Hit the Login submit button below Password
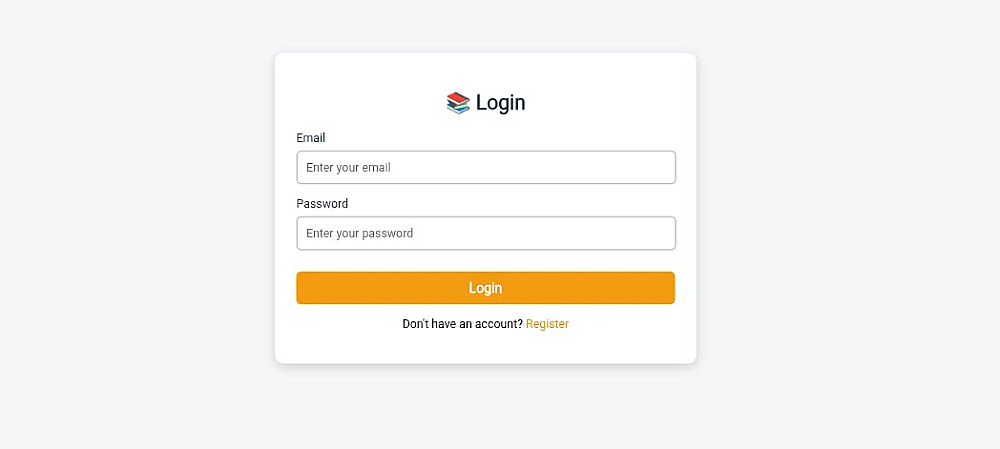This screenshot has width=1000, height=449. pyautogui.click(x=486, y=288)
